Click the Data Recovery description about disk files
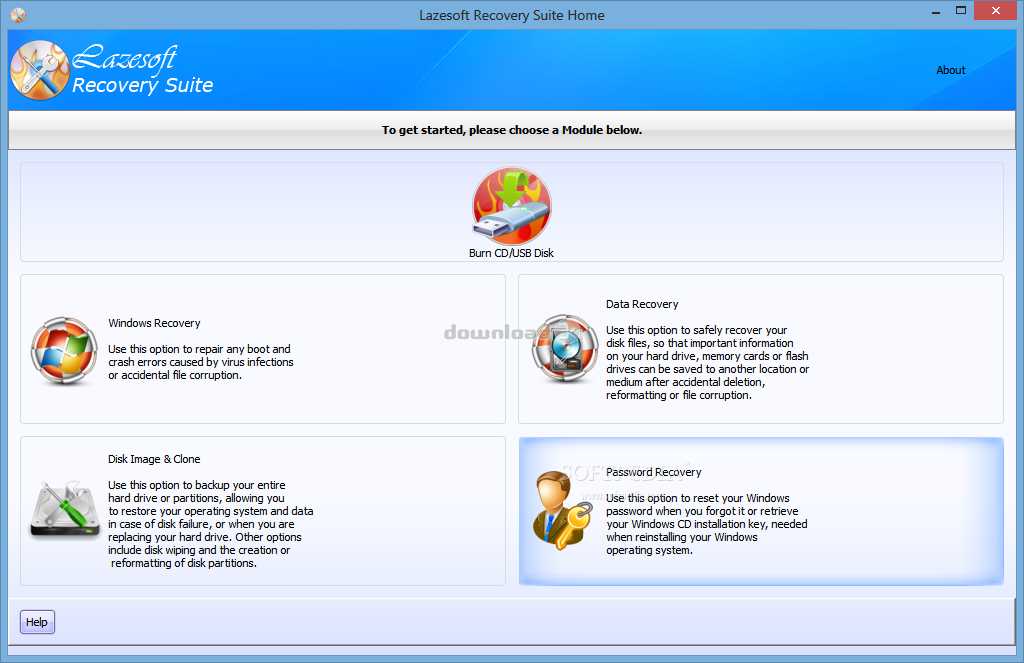The height and width of the screenshot is (663, 1024). click(707, 363)
